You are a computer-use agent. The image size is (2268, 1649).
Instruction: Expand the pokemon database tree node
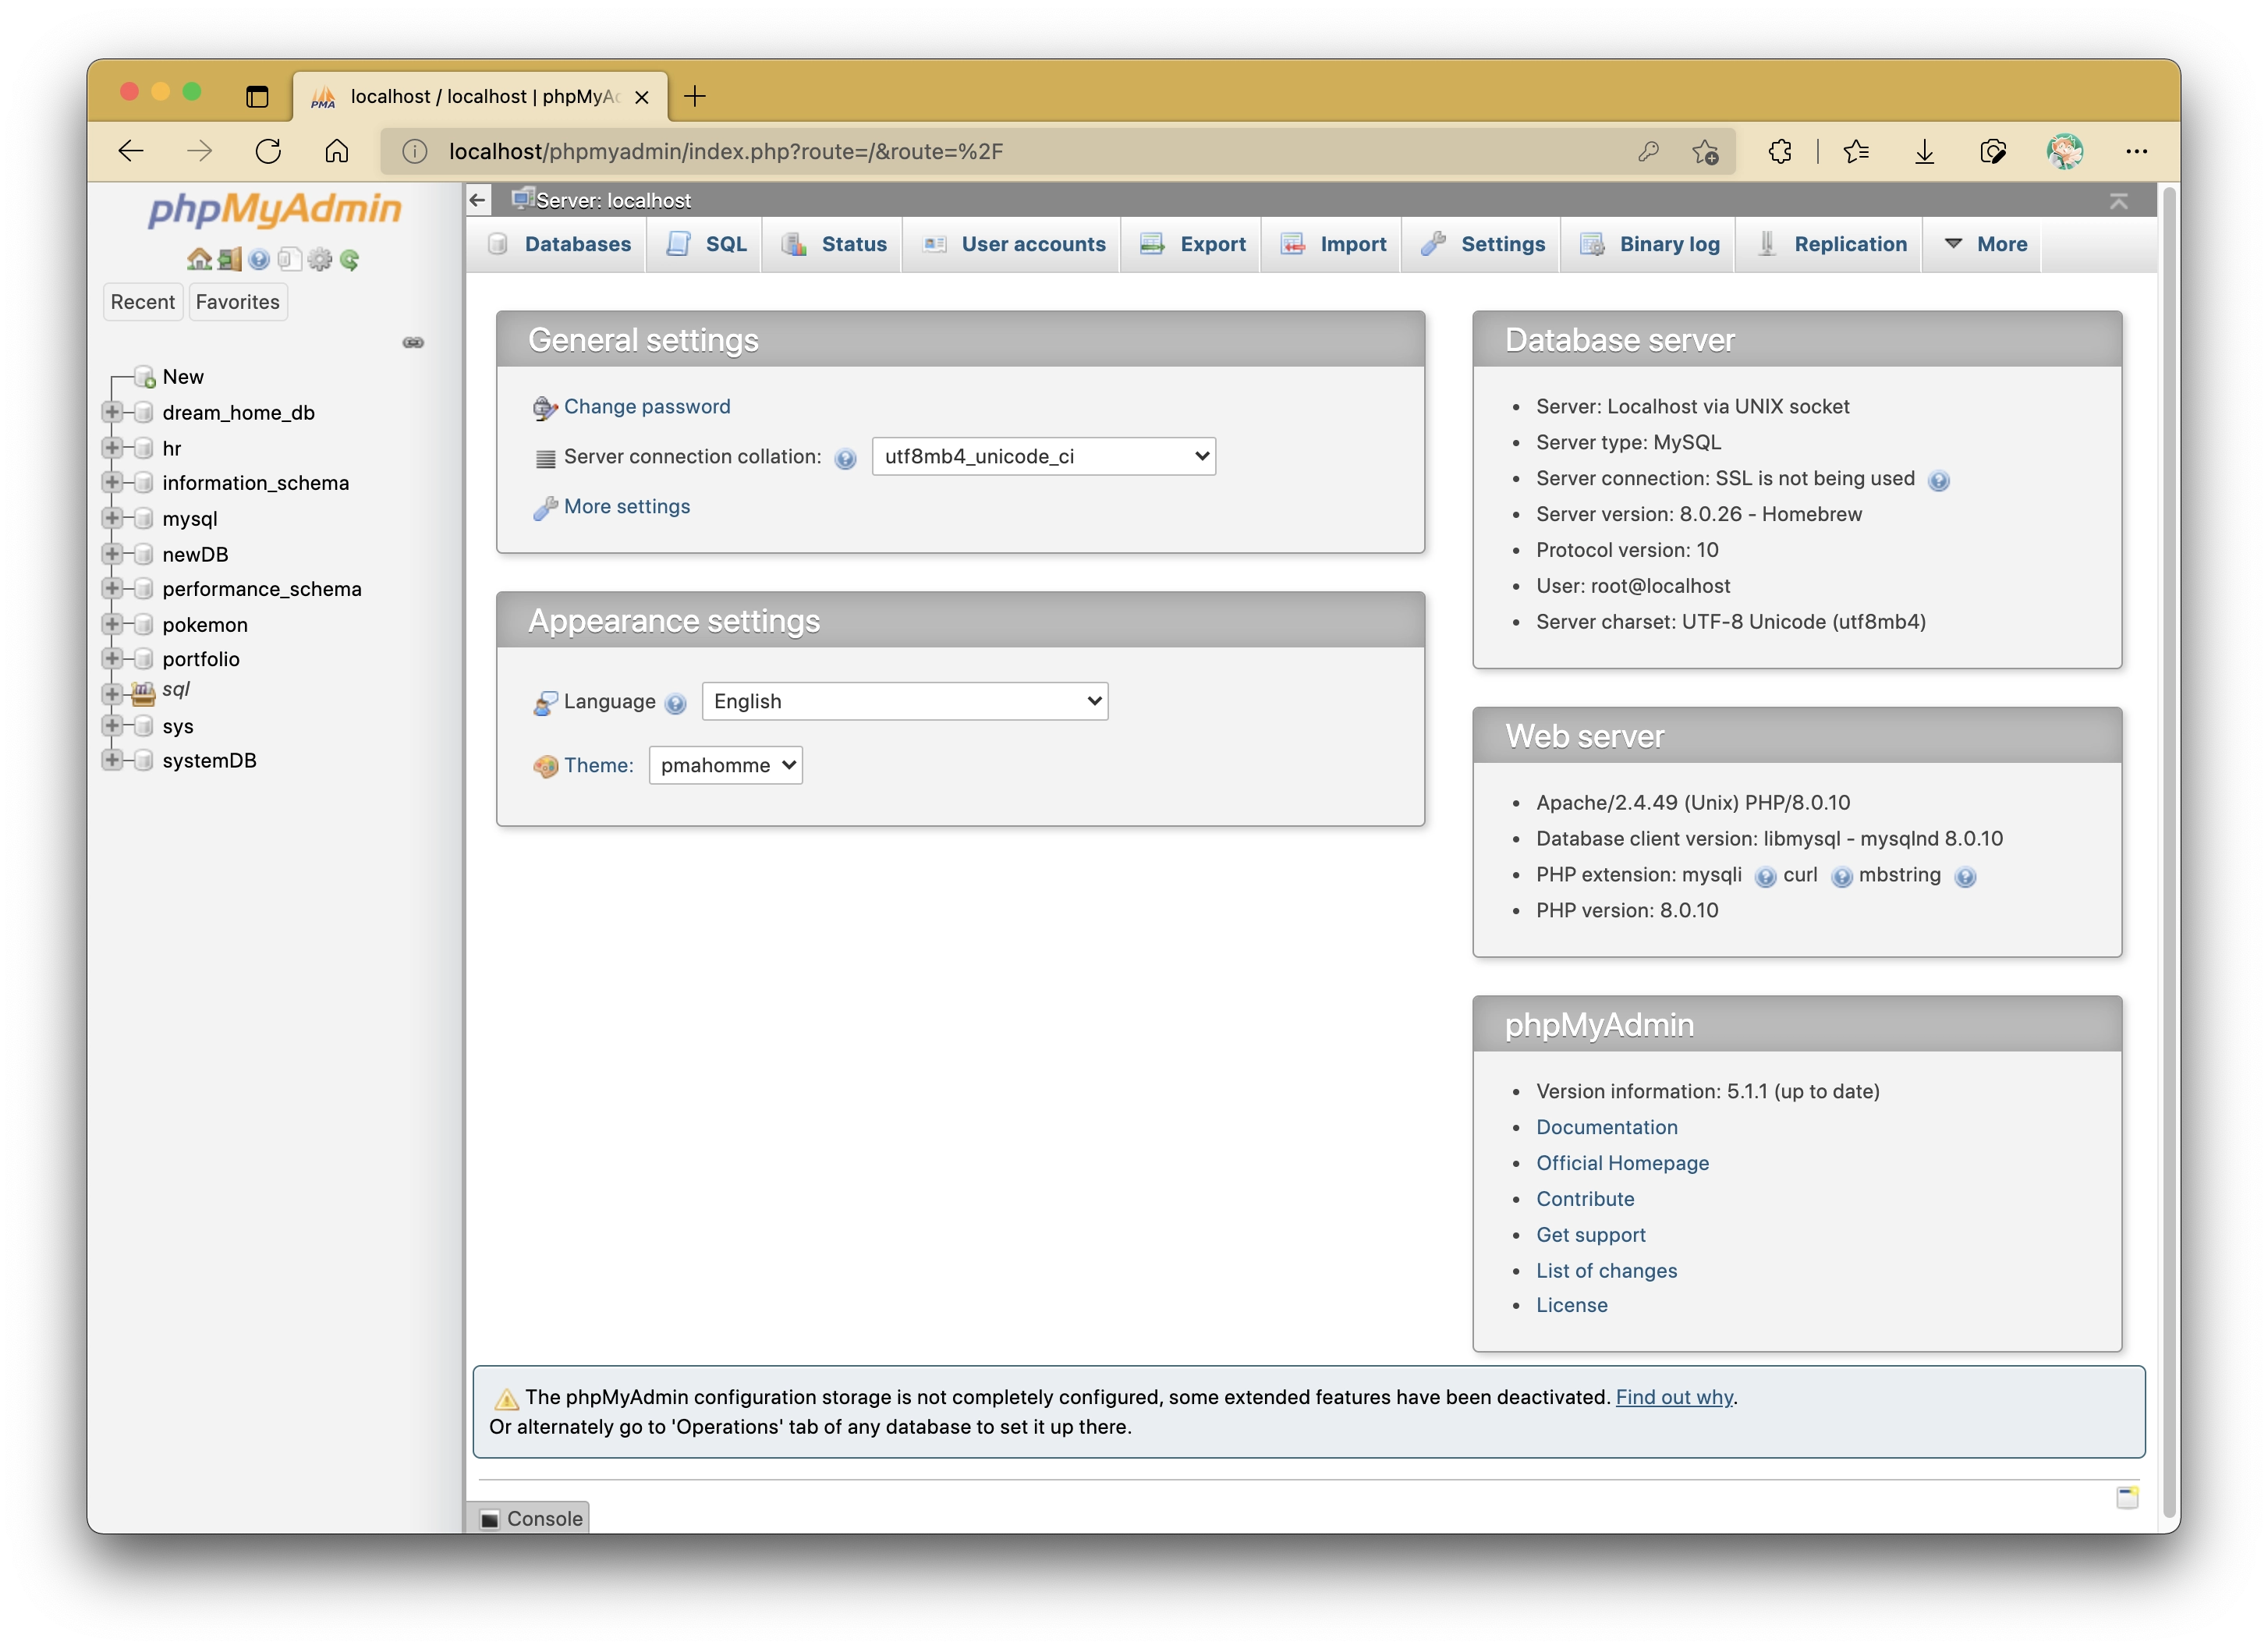point(112,625)
